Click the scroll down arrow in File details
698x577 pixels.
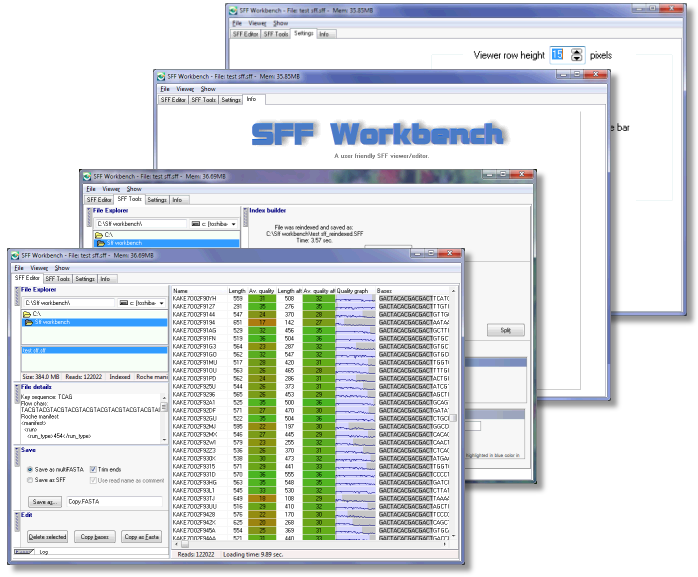[x=164, y=440]
